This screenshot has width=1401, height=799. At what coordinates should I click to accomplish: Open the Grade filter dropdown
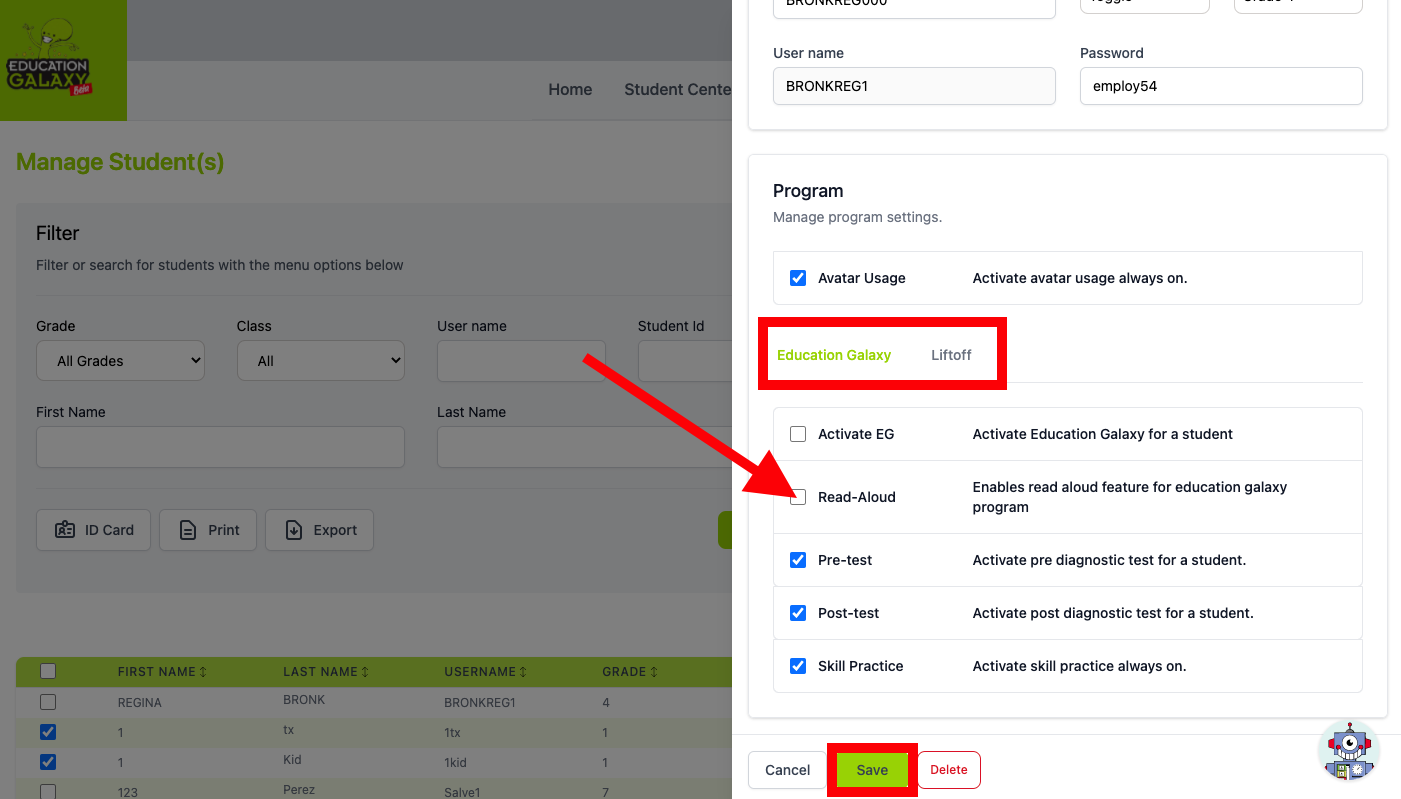pyautogui.click(x=120, y=361)
